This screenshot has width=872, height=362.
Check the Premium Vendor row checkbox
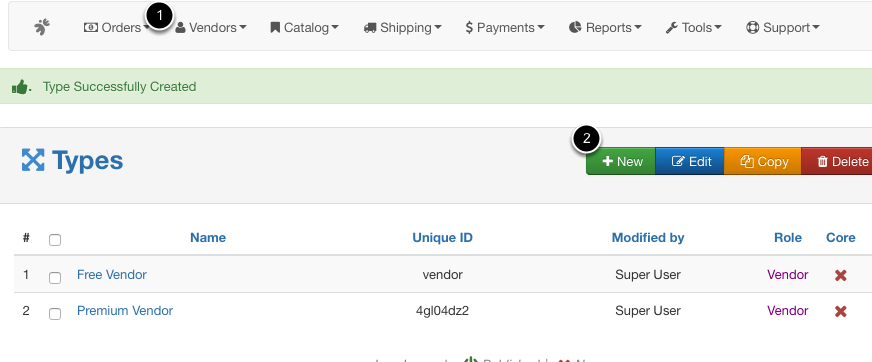point(54,314)
